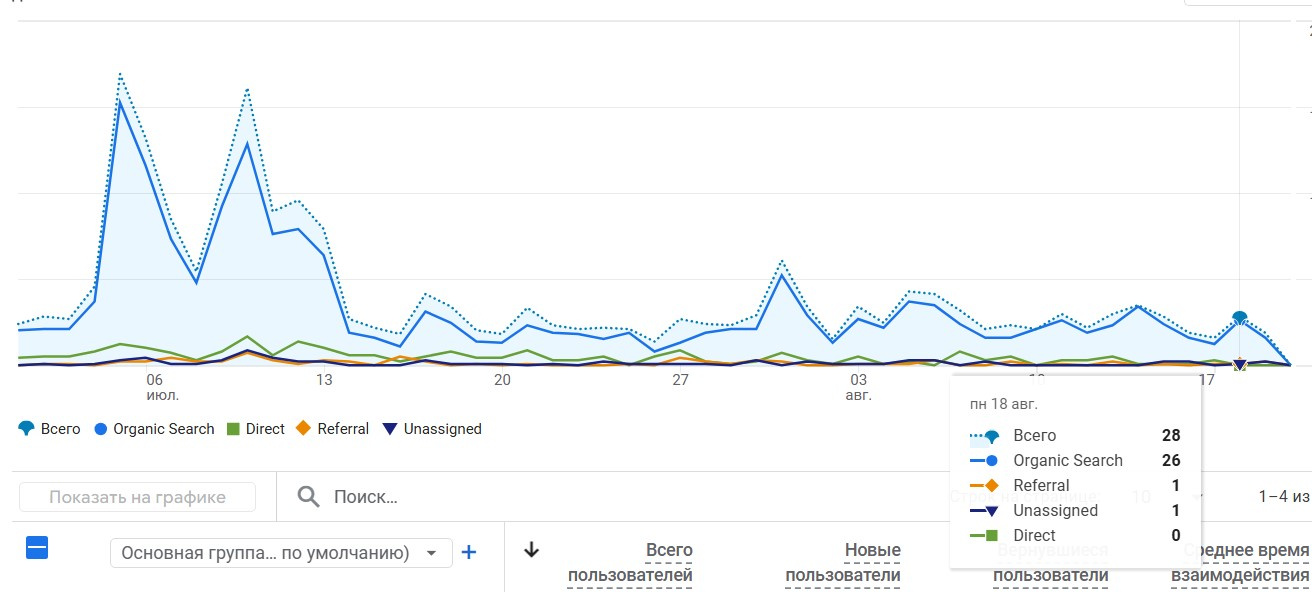Click the Всего icon in the chart legend
Screen dimensions: 1312x592
26,429
